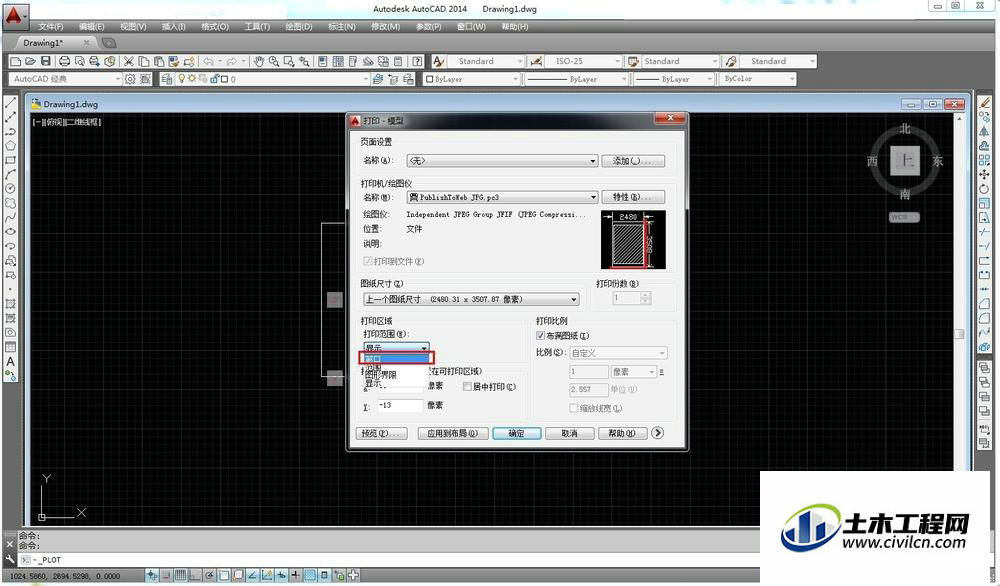Screen dimensions: 1000x586
Task: Click the Plot printer icon in toolbar
Action: (x=64, y=61)
